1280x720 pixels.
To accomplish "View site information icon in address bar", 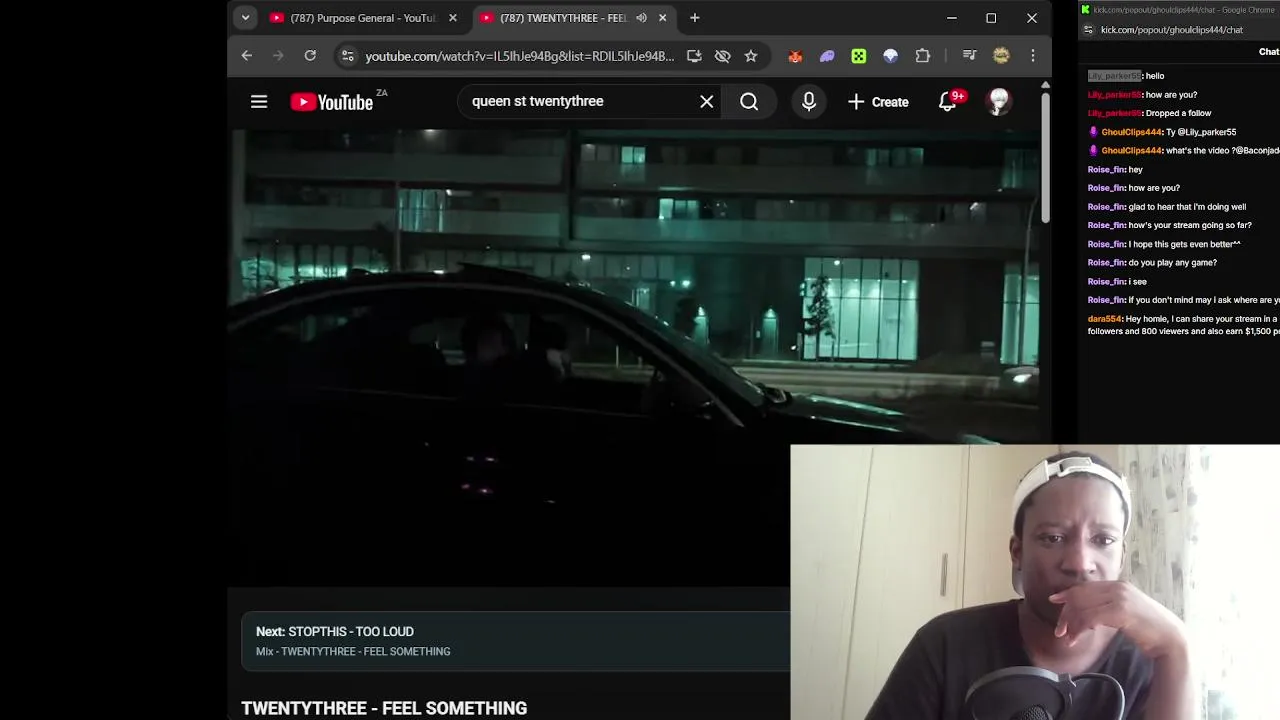I will 346,56.
